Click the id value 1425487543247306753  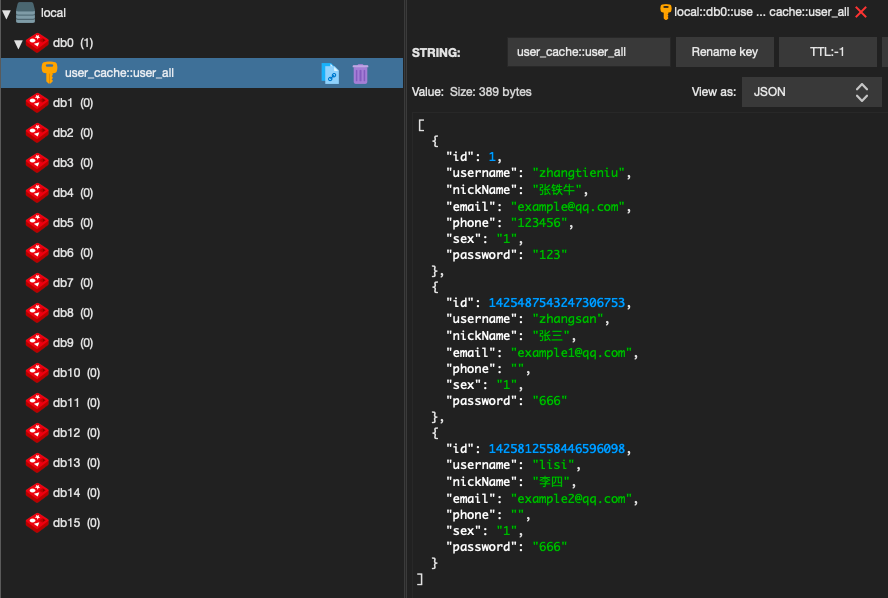coord(557,302)
